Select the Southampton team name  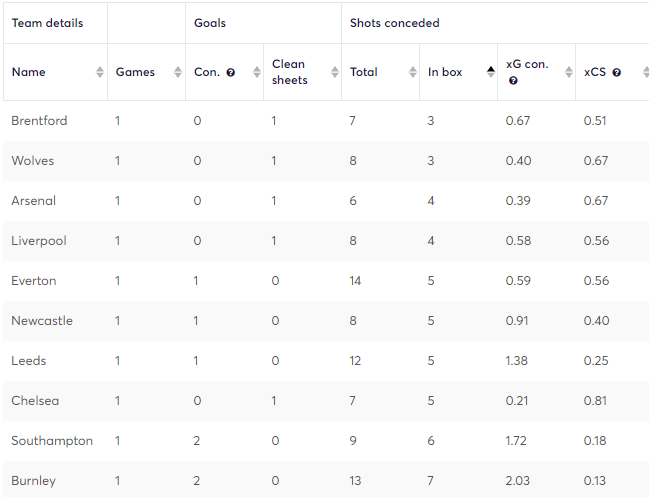pyautogui.click(x=52, y=441)
